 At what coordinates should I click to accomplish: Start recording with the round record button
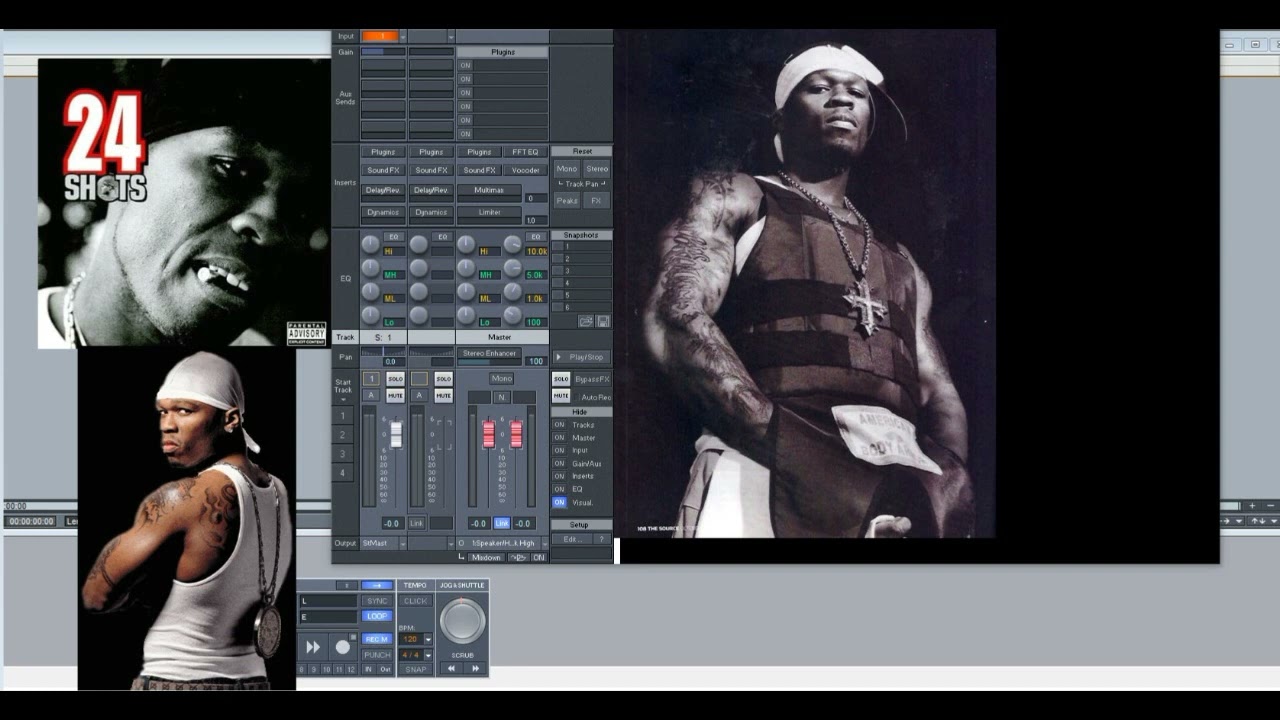pyautogui.click(x=343, y=647)
